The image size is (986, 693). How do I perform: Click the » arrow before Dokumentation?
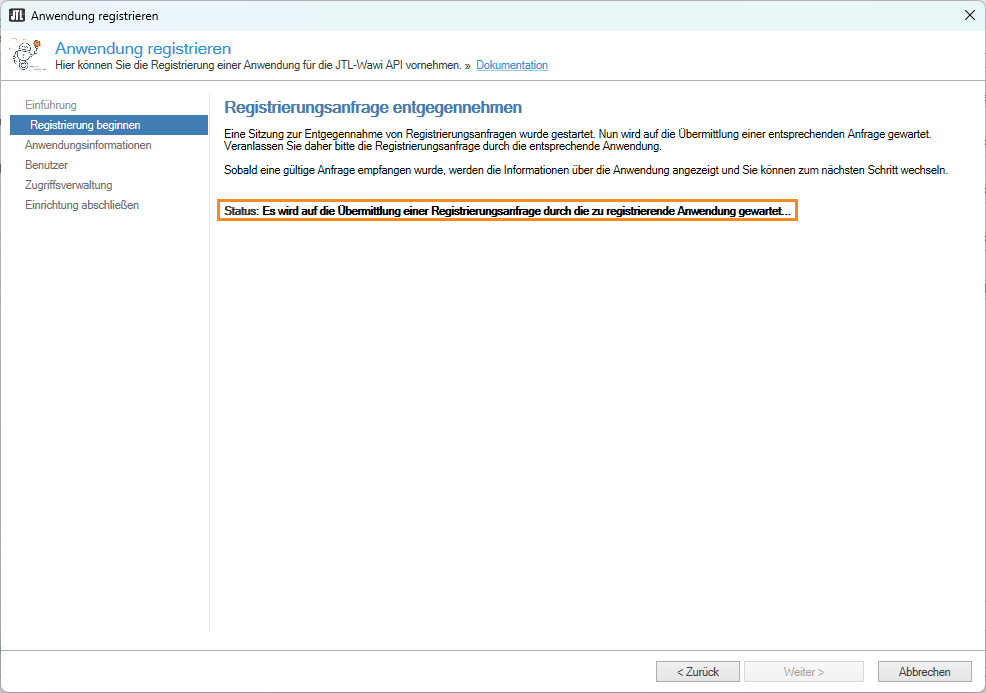tap(468, 65)
